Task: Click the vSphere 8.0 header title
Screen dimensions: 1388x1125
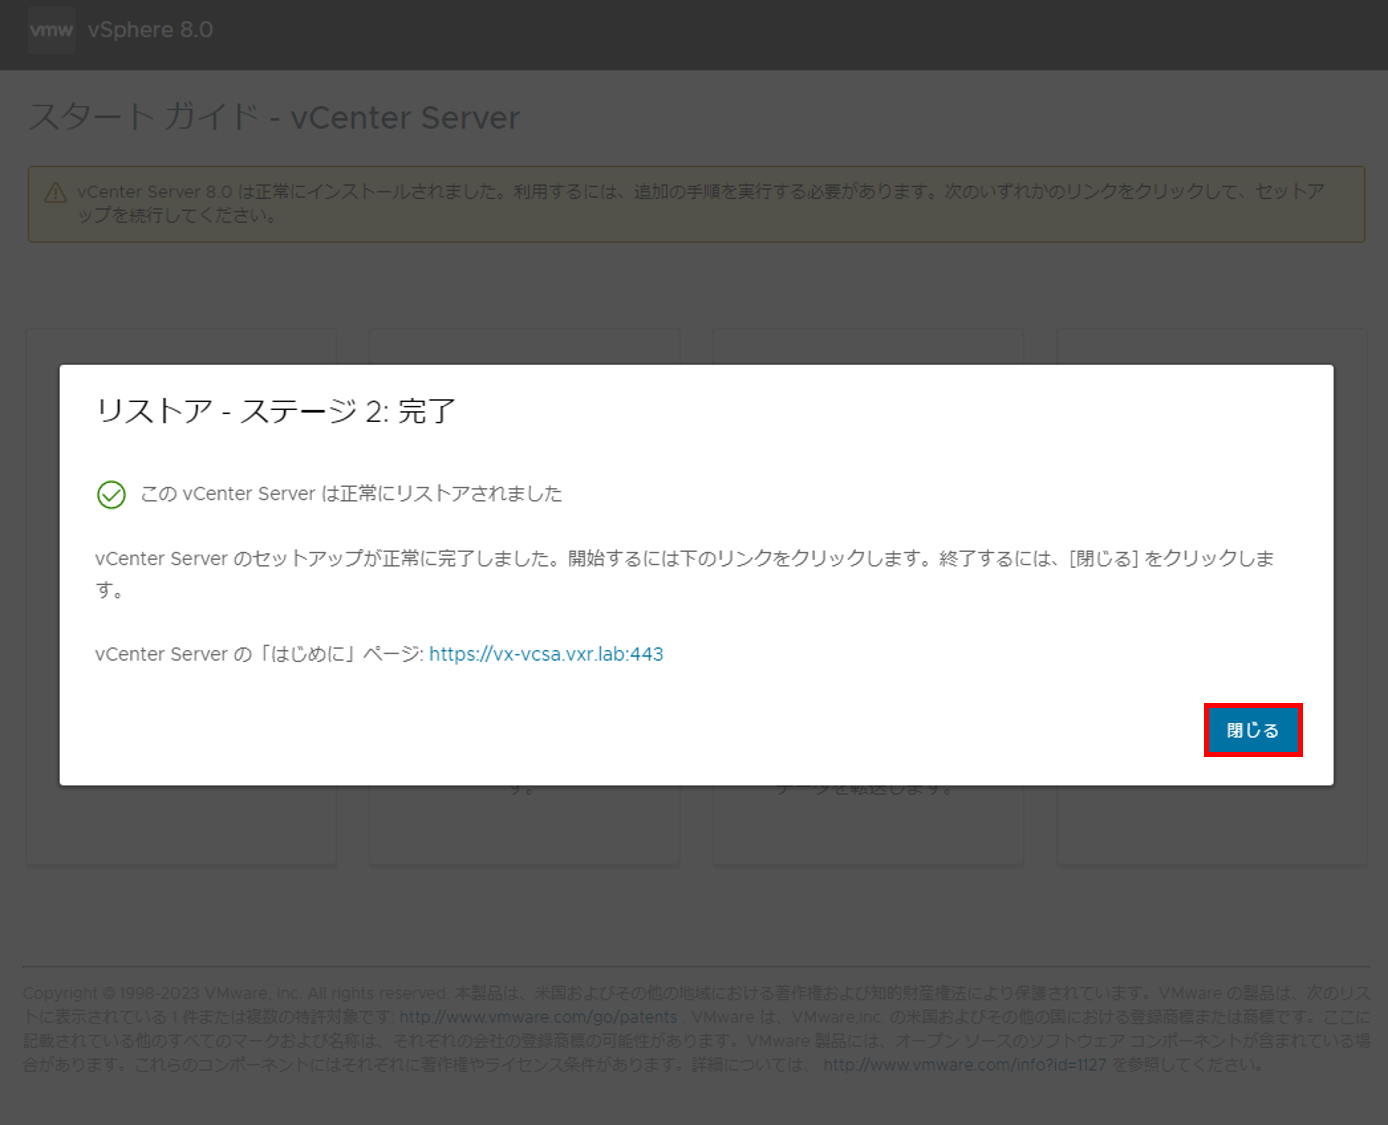Action: 150,30
